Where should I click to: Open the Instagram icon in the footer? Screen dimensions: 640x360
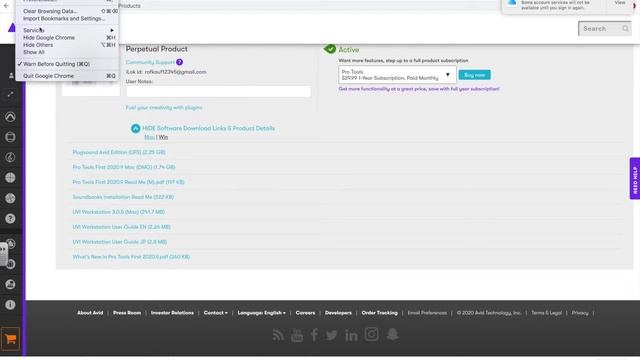371,334
